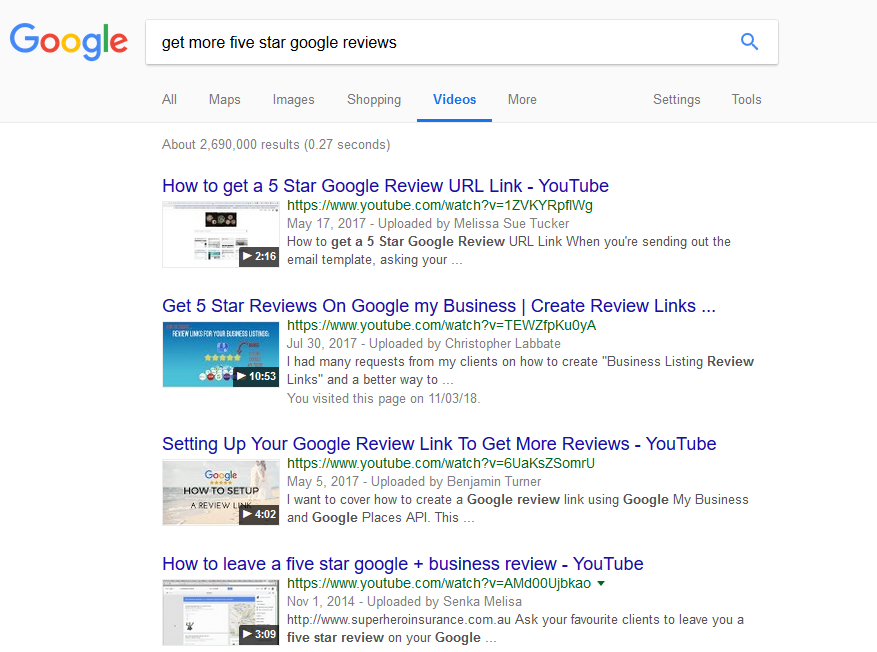
Task: Click 'Uploaded by Melissa Sue Tucker' line
Action: (x=428, y=224)
